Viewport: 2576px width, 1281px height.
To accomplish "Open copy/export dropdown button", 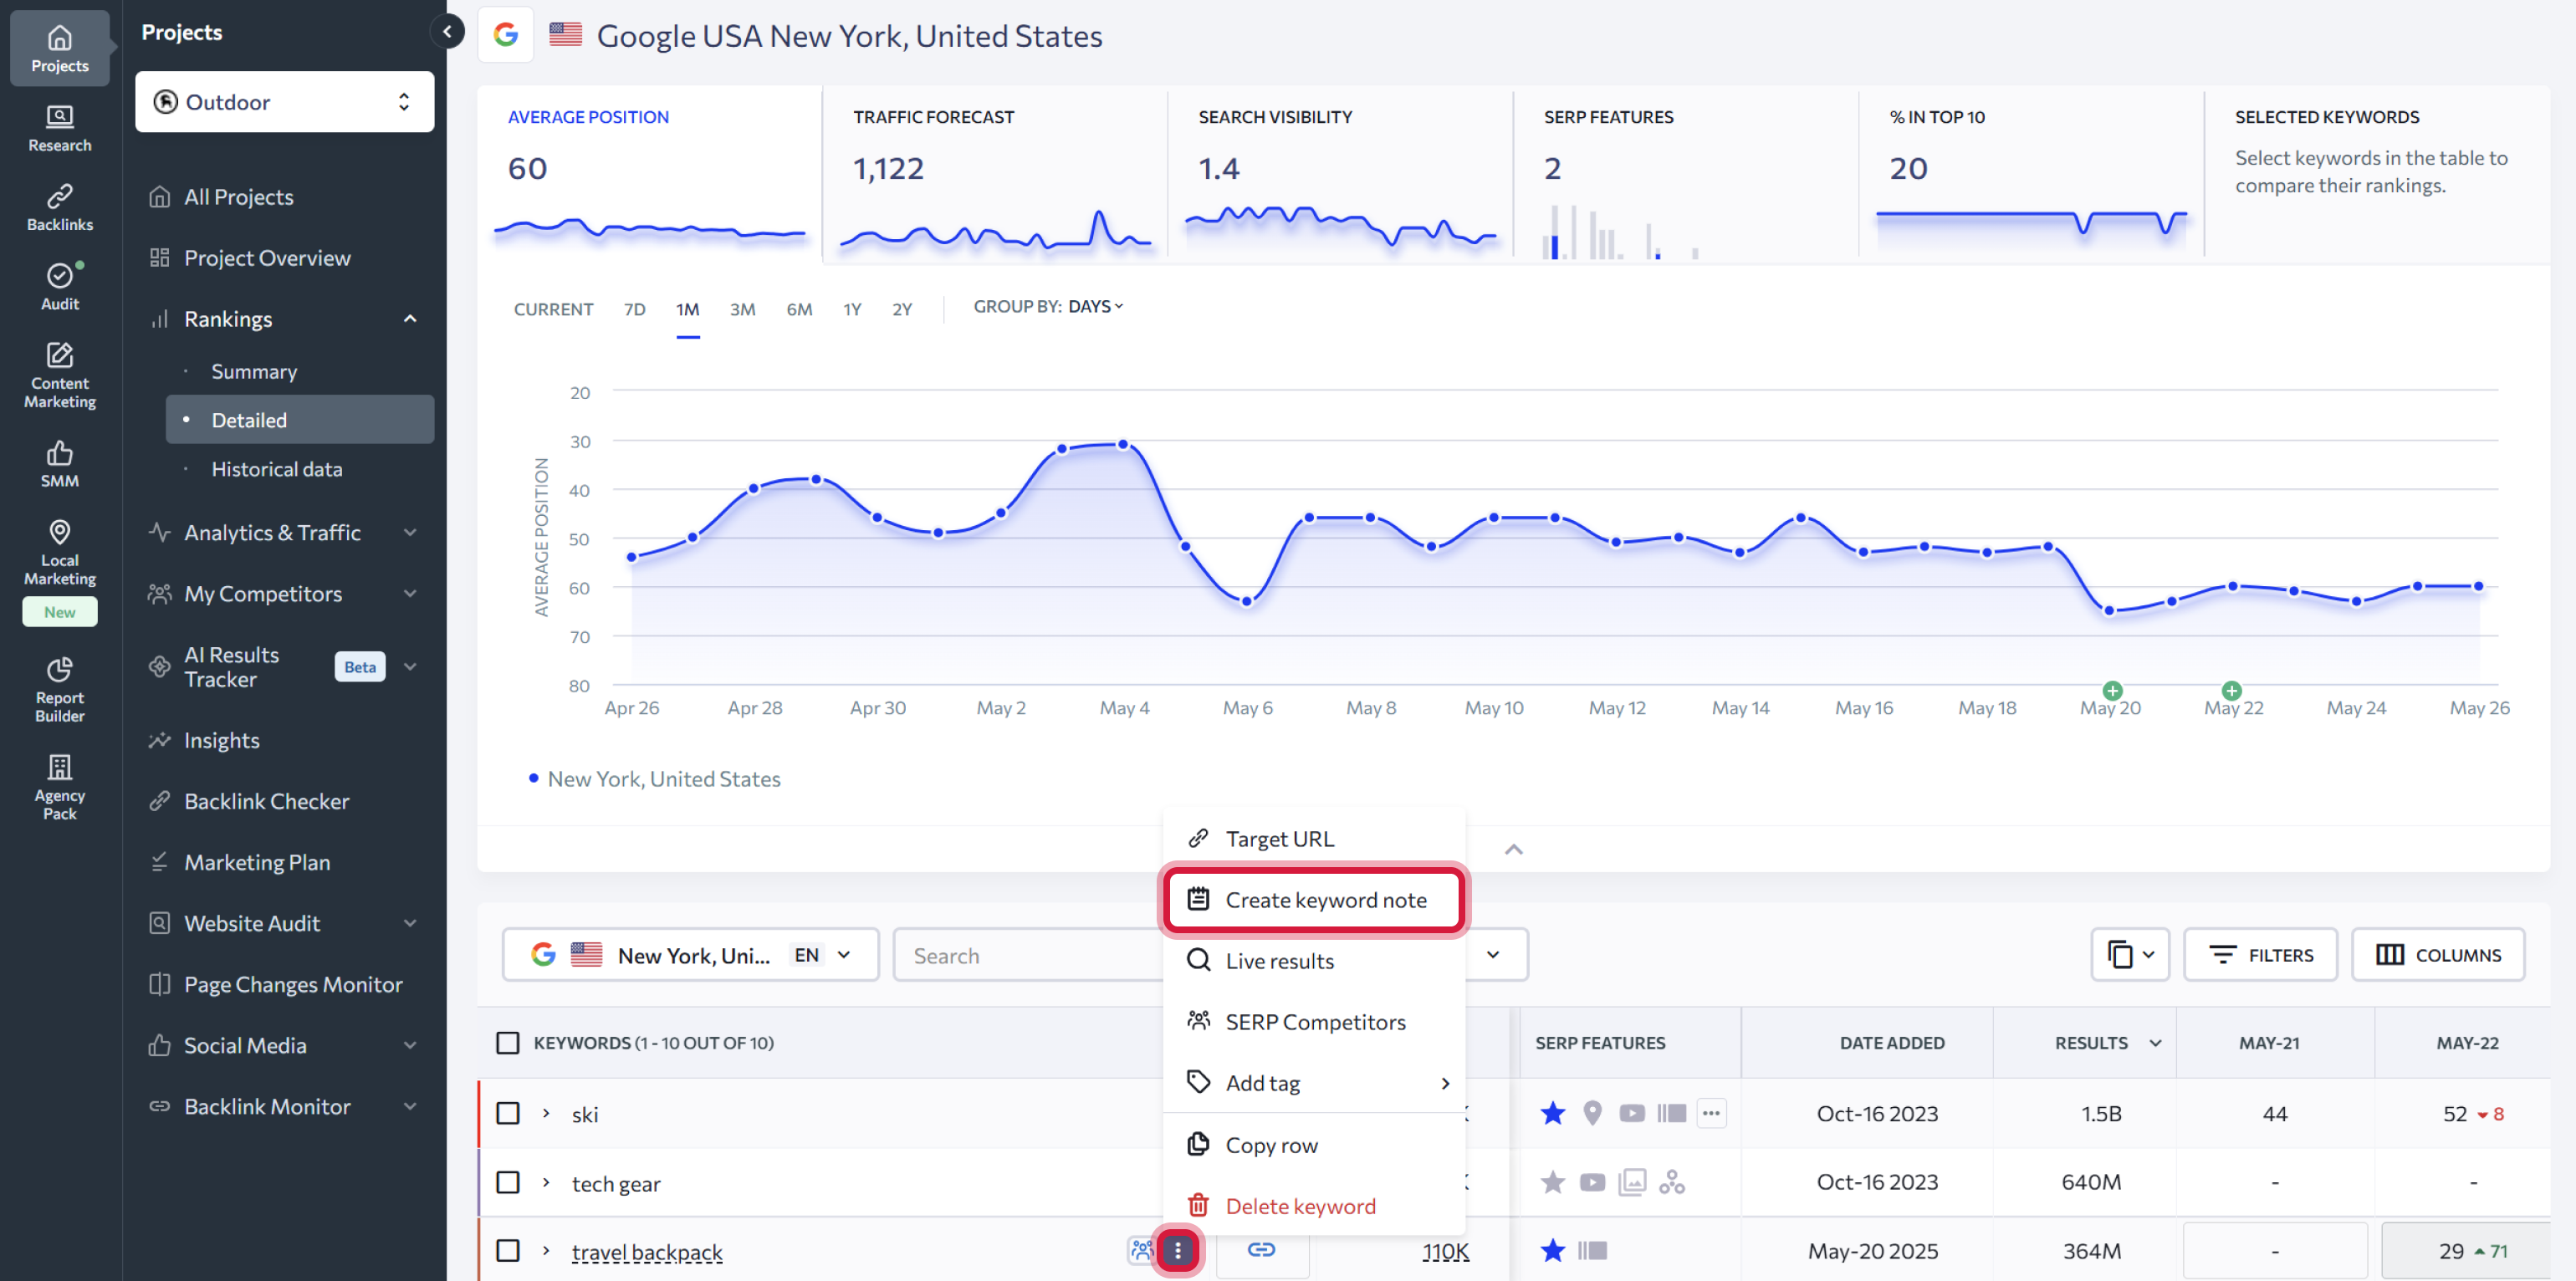I will [x=2130, y=955].
